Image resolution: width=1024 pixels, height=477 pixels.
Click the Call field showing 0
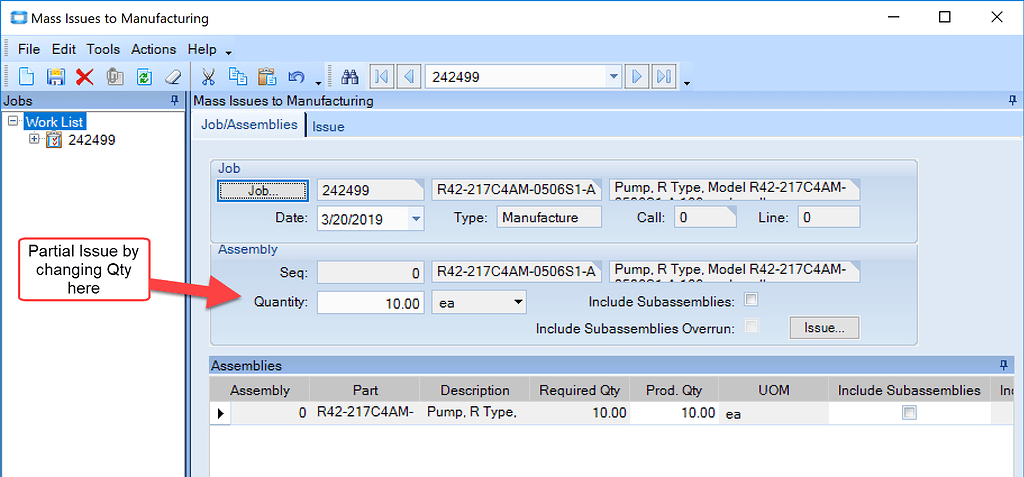click(x=705, y=218)
